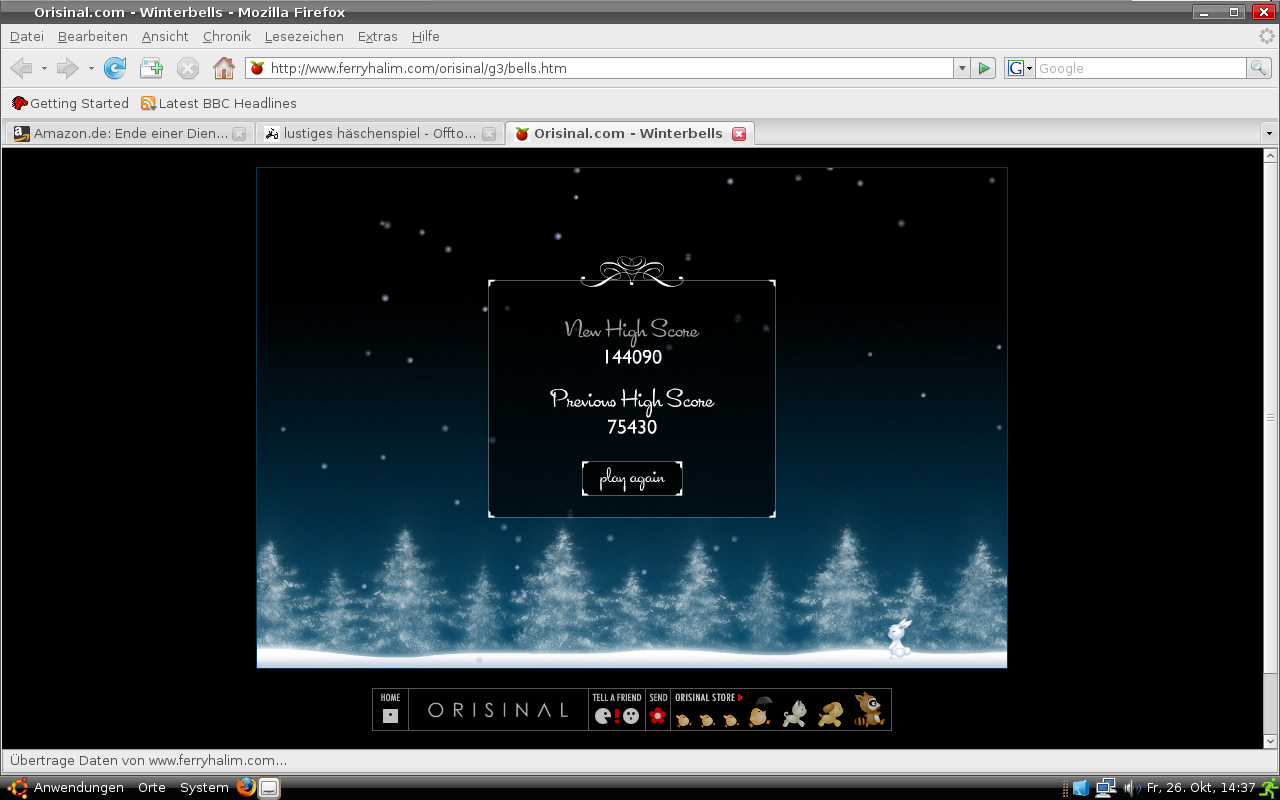Click the umbrella chick store icon
This screenshot has height=800, width=1280.
point(760,712)
